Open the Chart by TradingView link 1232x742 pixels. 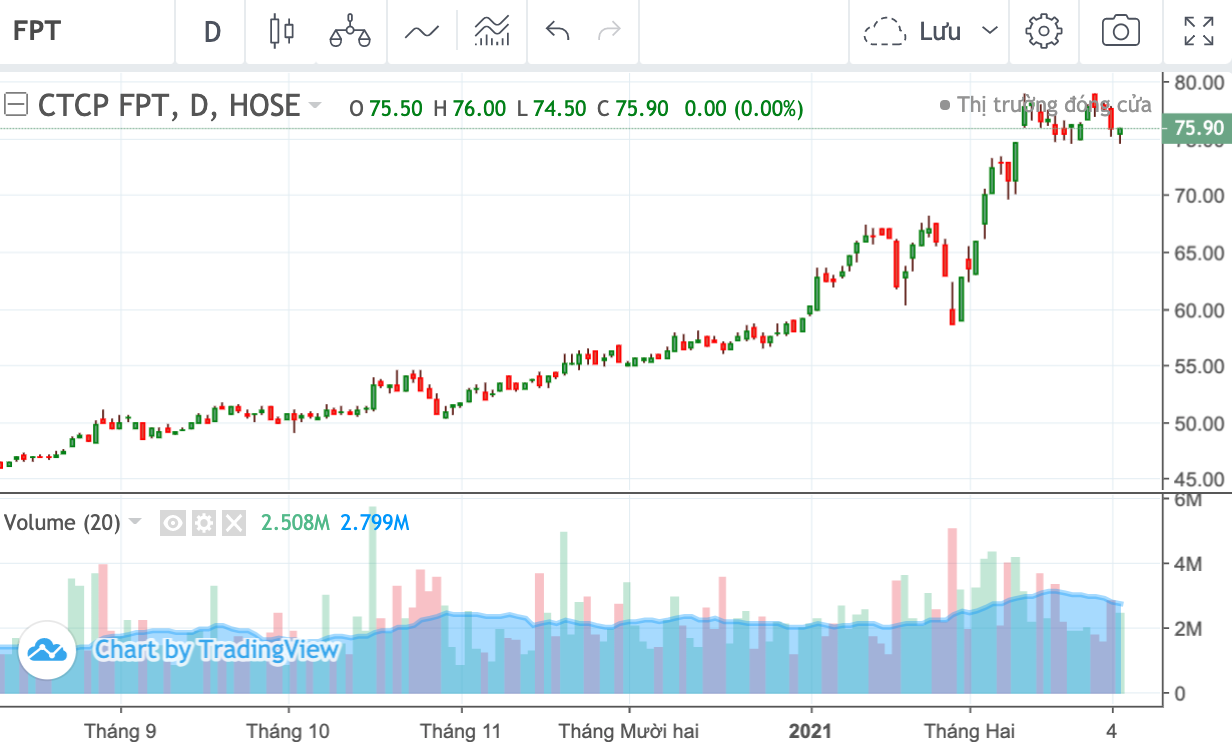[x=217, y=650]
